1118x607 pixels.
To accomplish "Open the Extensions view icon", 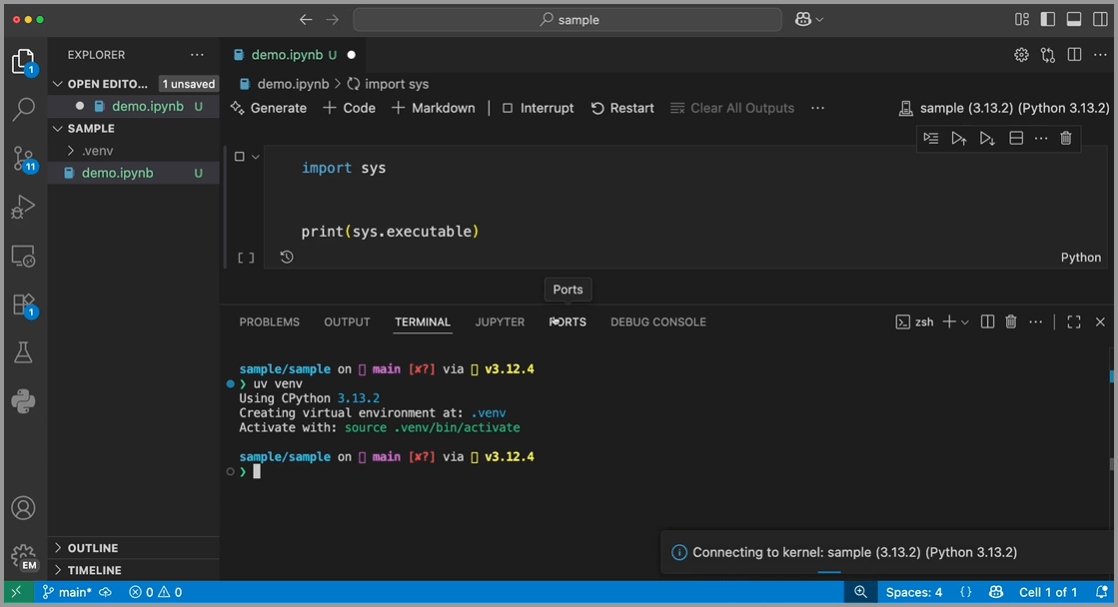I will (x=23, y=305).
